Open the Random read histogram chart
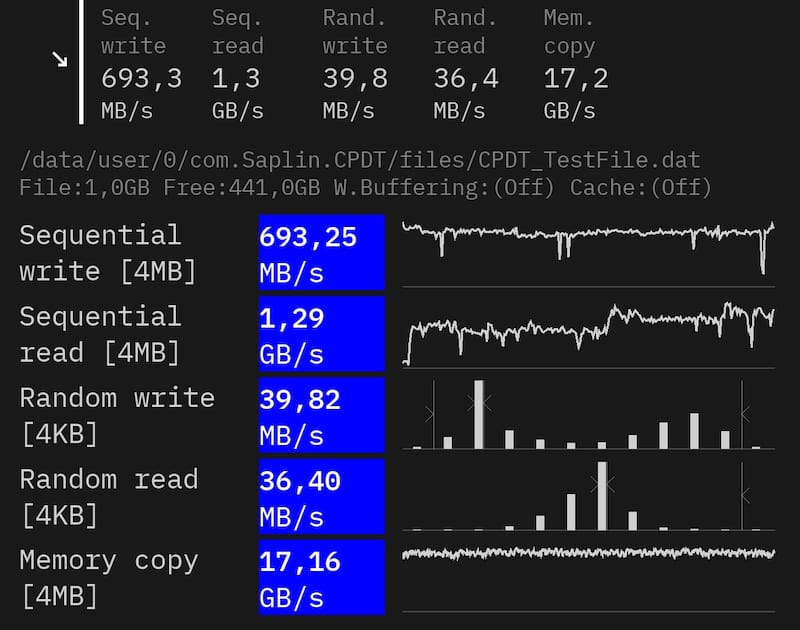This screenshot has width=800, height=630. [x=588, y=495]
